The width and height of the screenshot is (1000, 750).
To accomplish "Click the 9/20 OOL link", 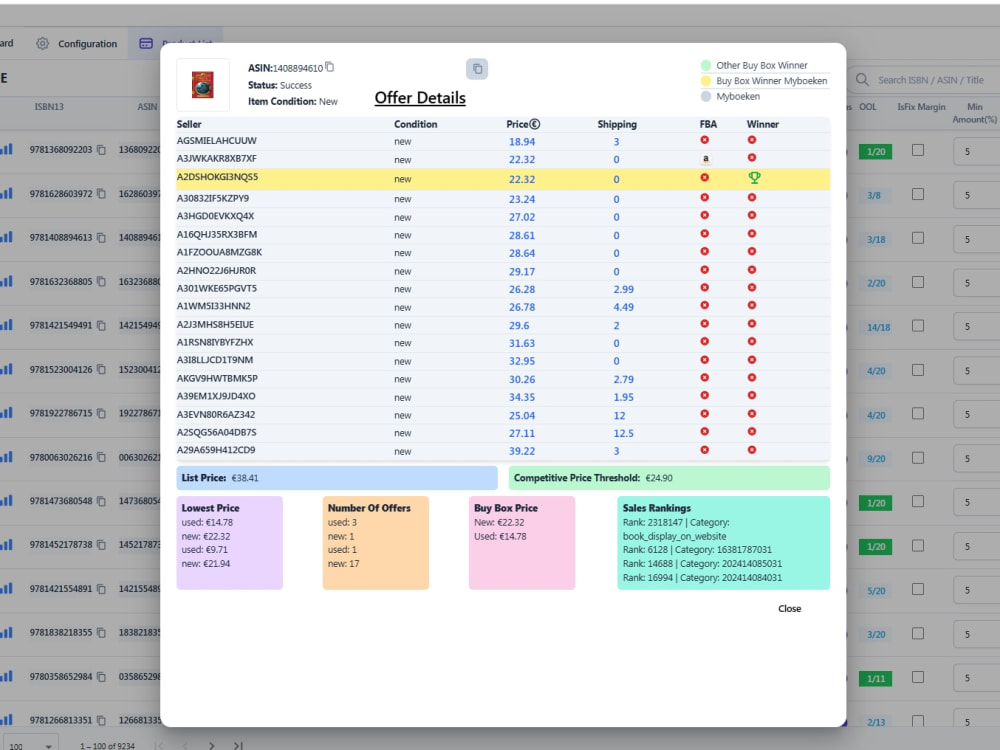I will [x=876, y=459].
